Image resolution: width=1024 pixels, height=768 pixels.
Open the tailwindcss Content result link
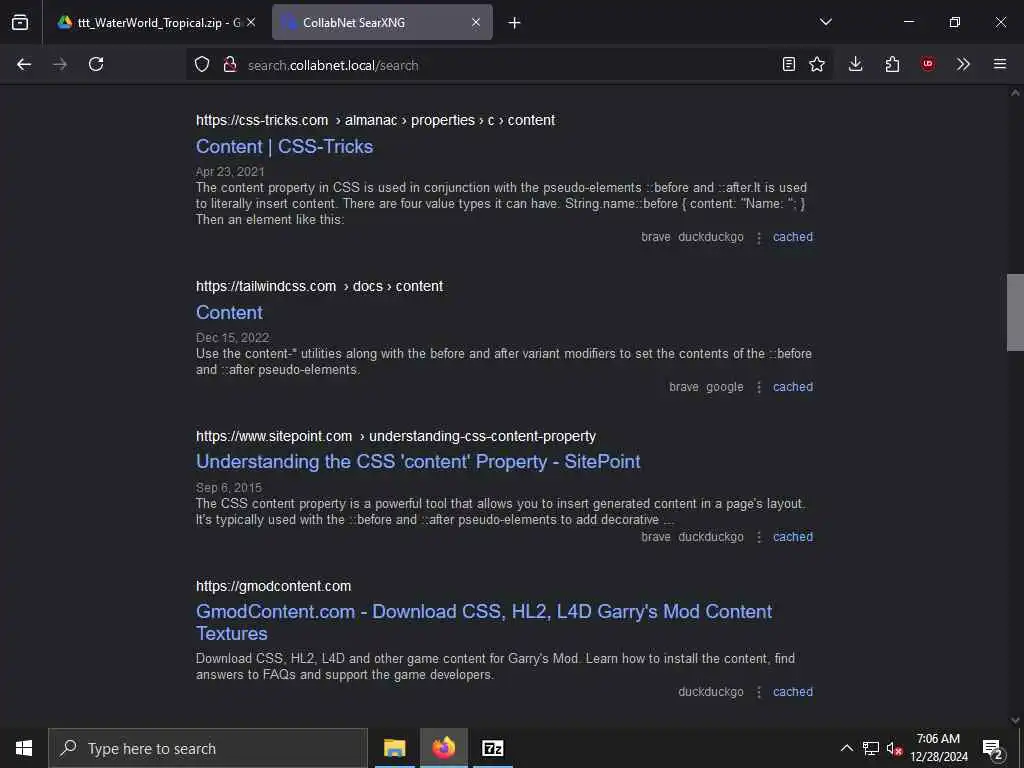click(229, 312)
